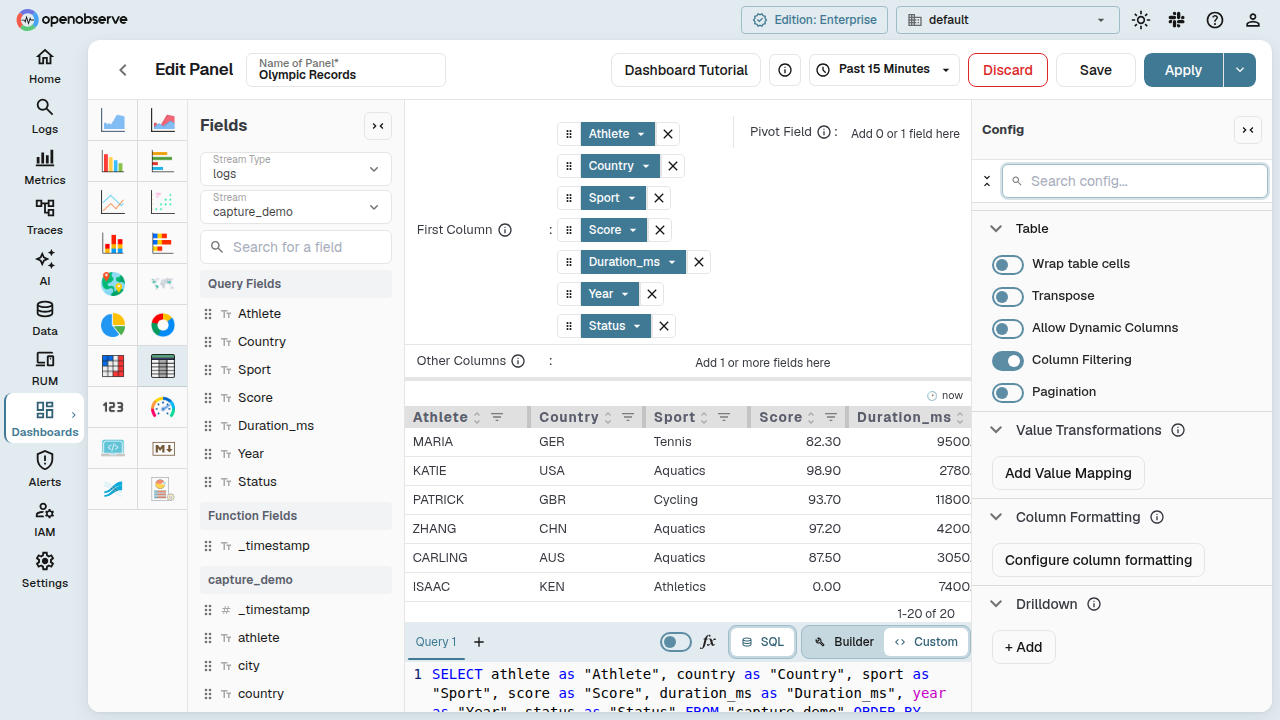1280x720 pixels.
Task: Remove the Duration_ms field with X
Action: [x=699, y=262]
